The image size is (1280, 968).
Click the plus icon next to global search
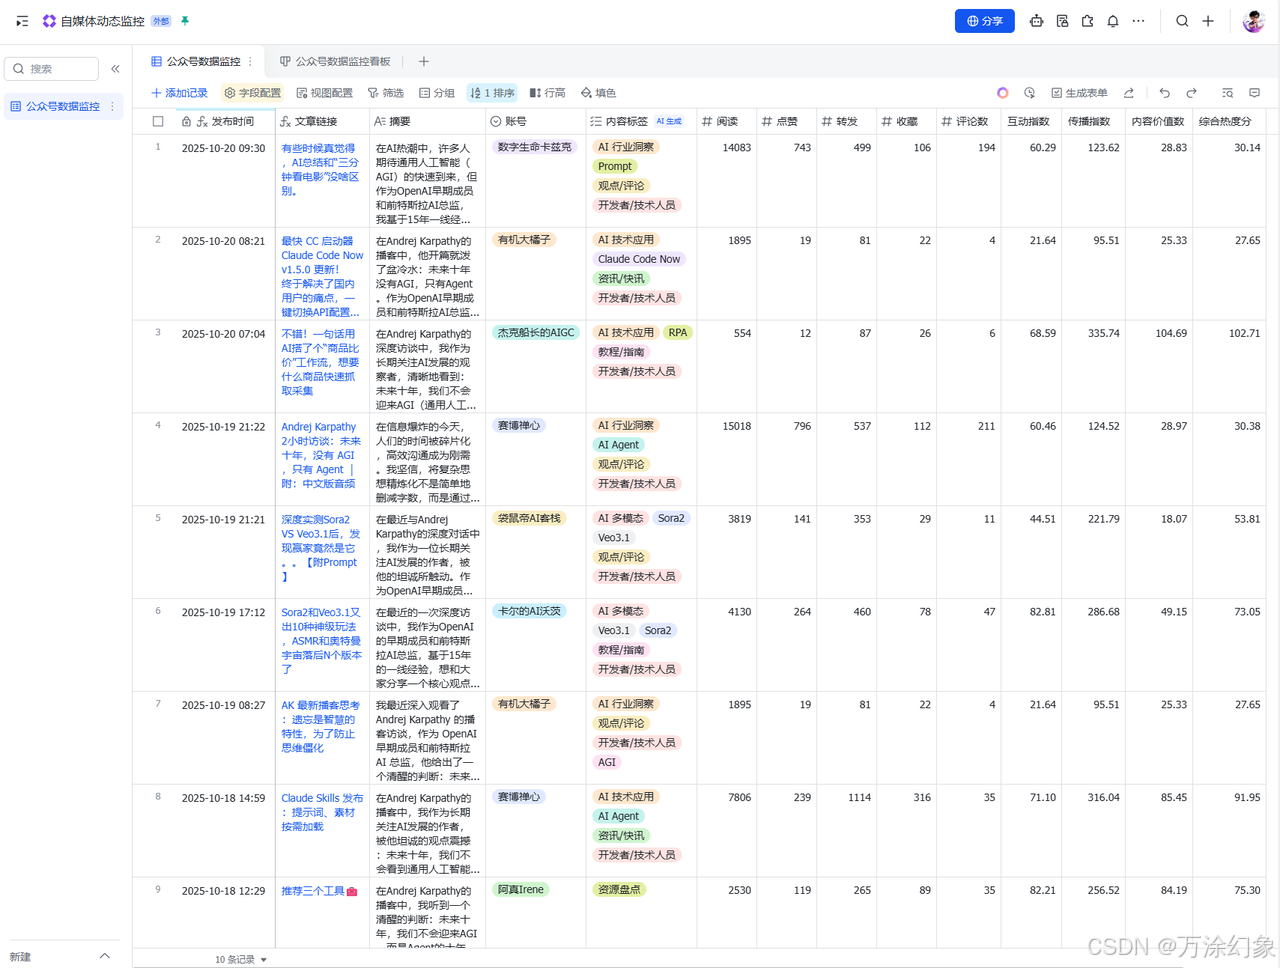point(1208,21)
